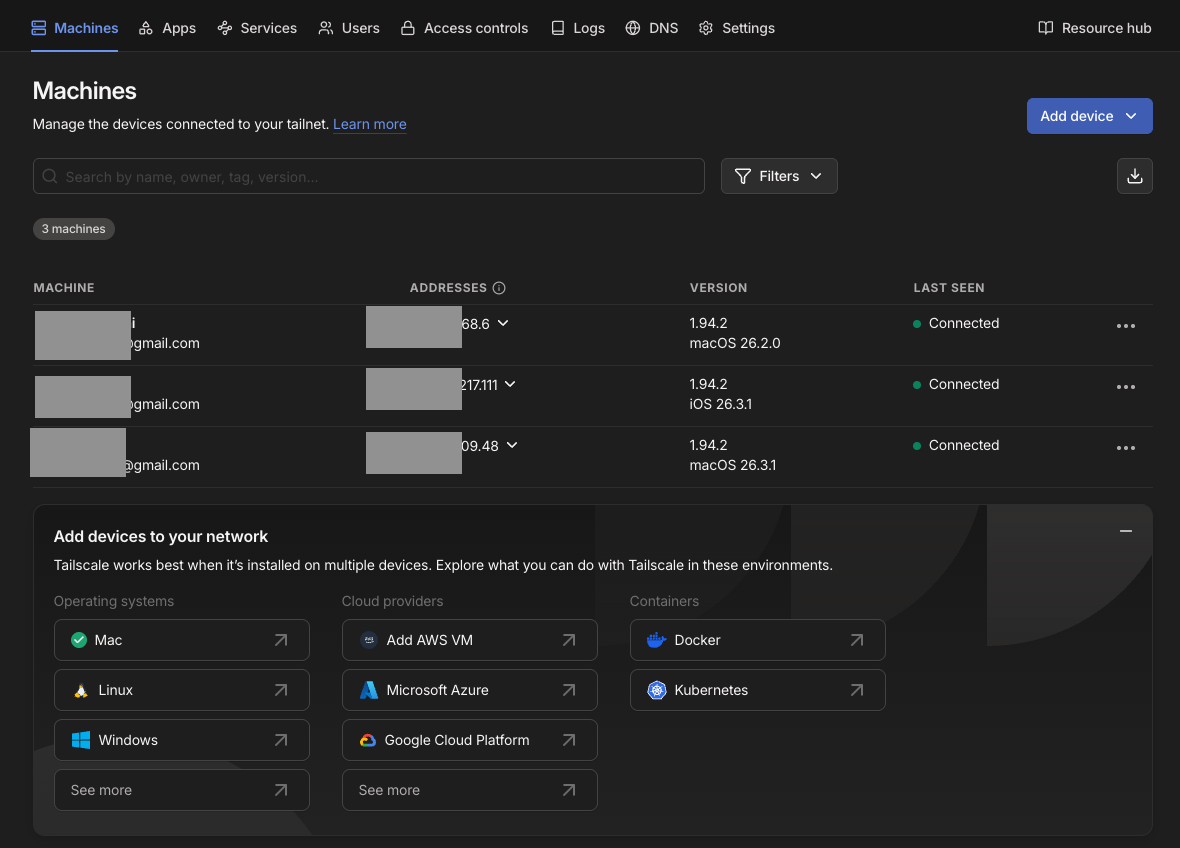Click the iOS 26.3.1 version text

[721, 404]
